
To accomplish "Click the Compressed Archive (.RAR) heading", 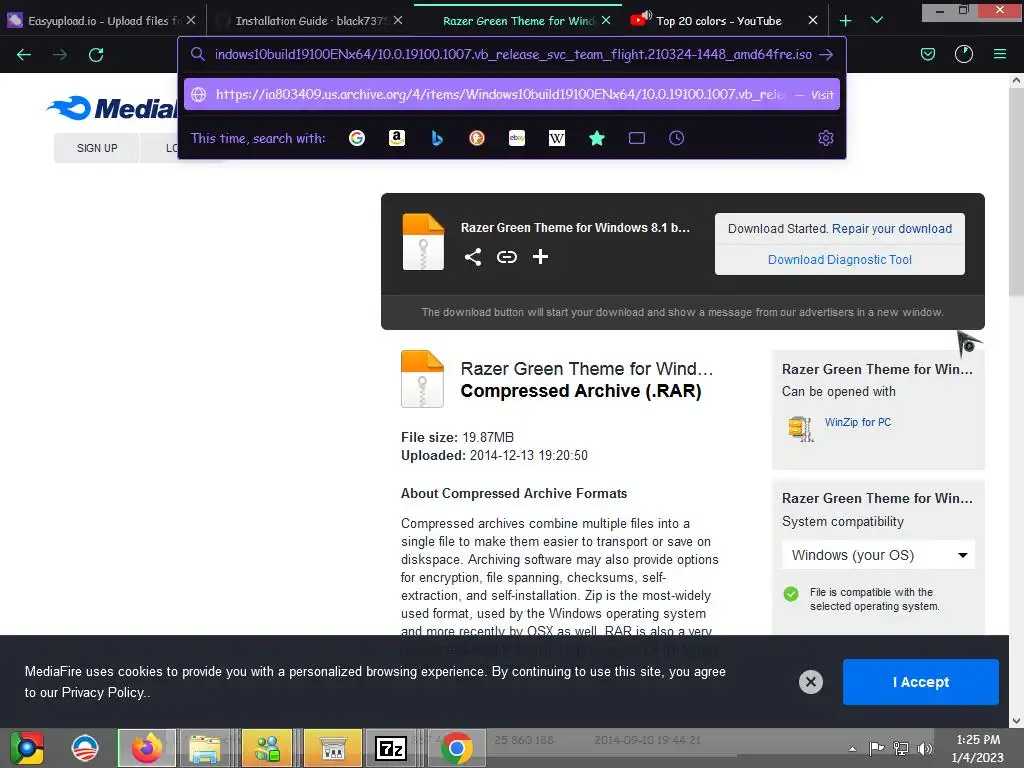I will click(581, 391).
